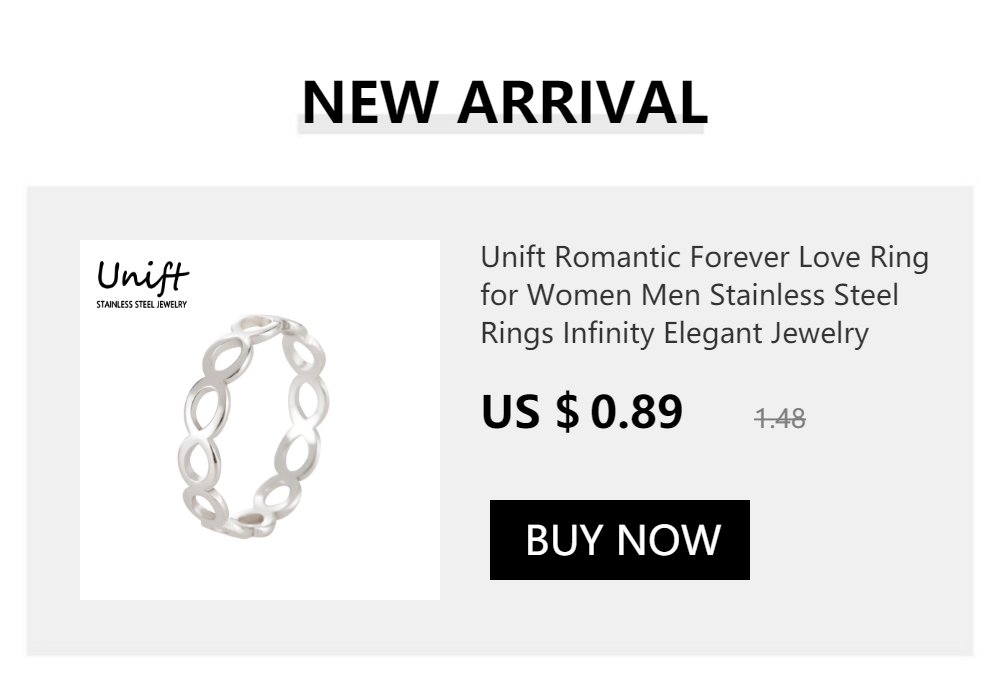Select the NEW ARRIVAL heading

503,100
